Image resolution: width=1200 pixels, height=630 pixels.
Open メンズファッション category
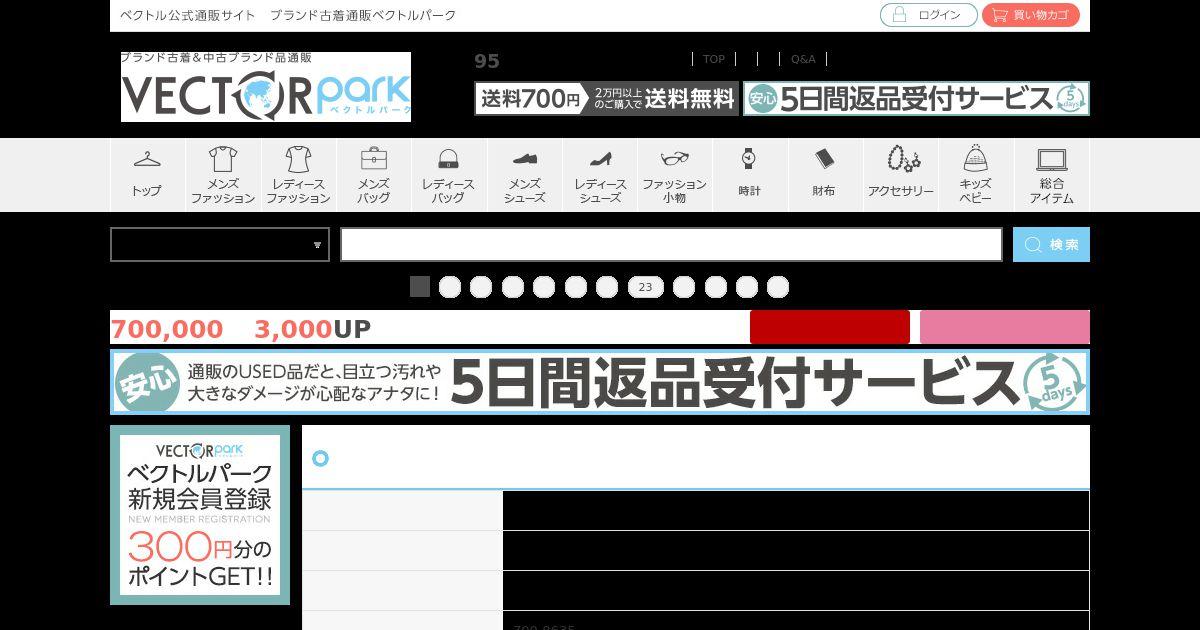click(x=223, y=175)
